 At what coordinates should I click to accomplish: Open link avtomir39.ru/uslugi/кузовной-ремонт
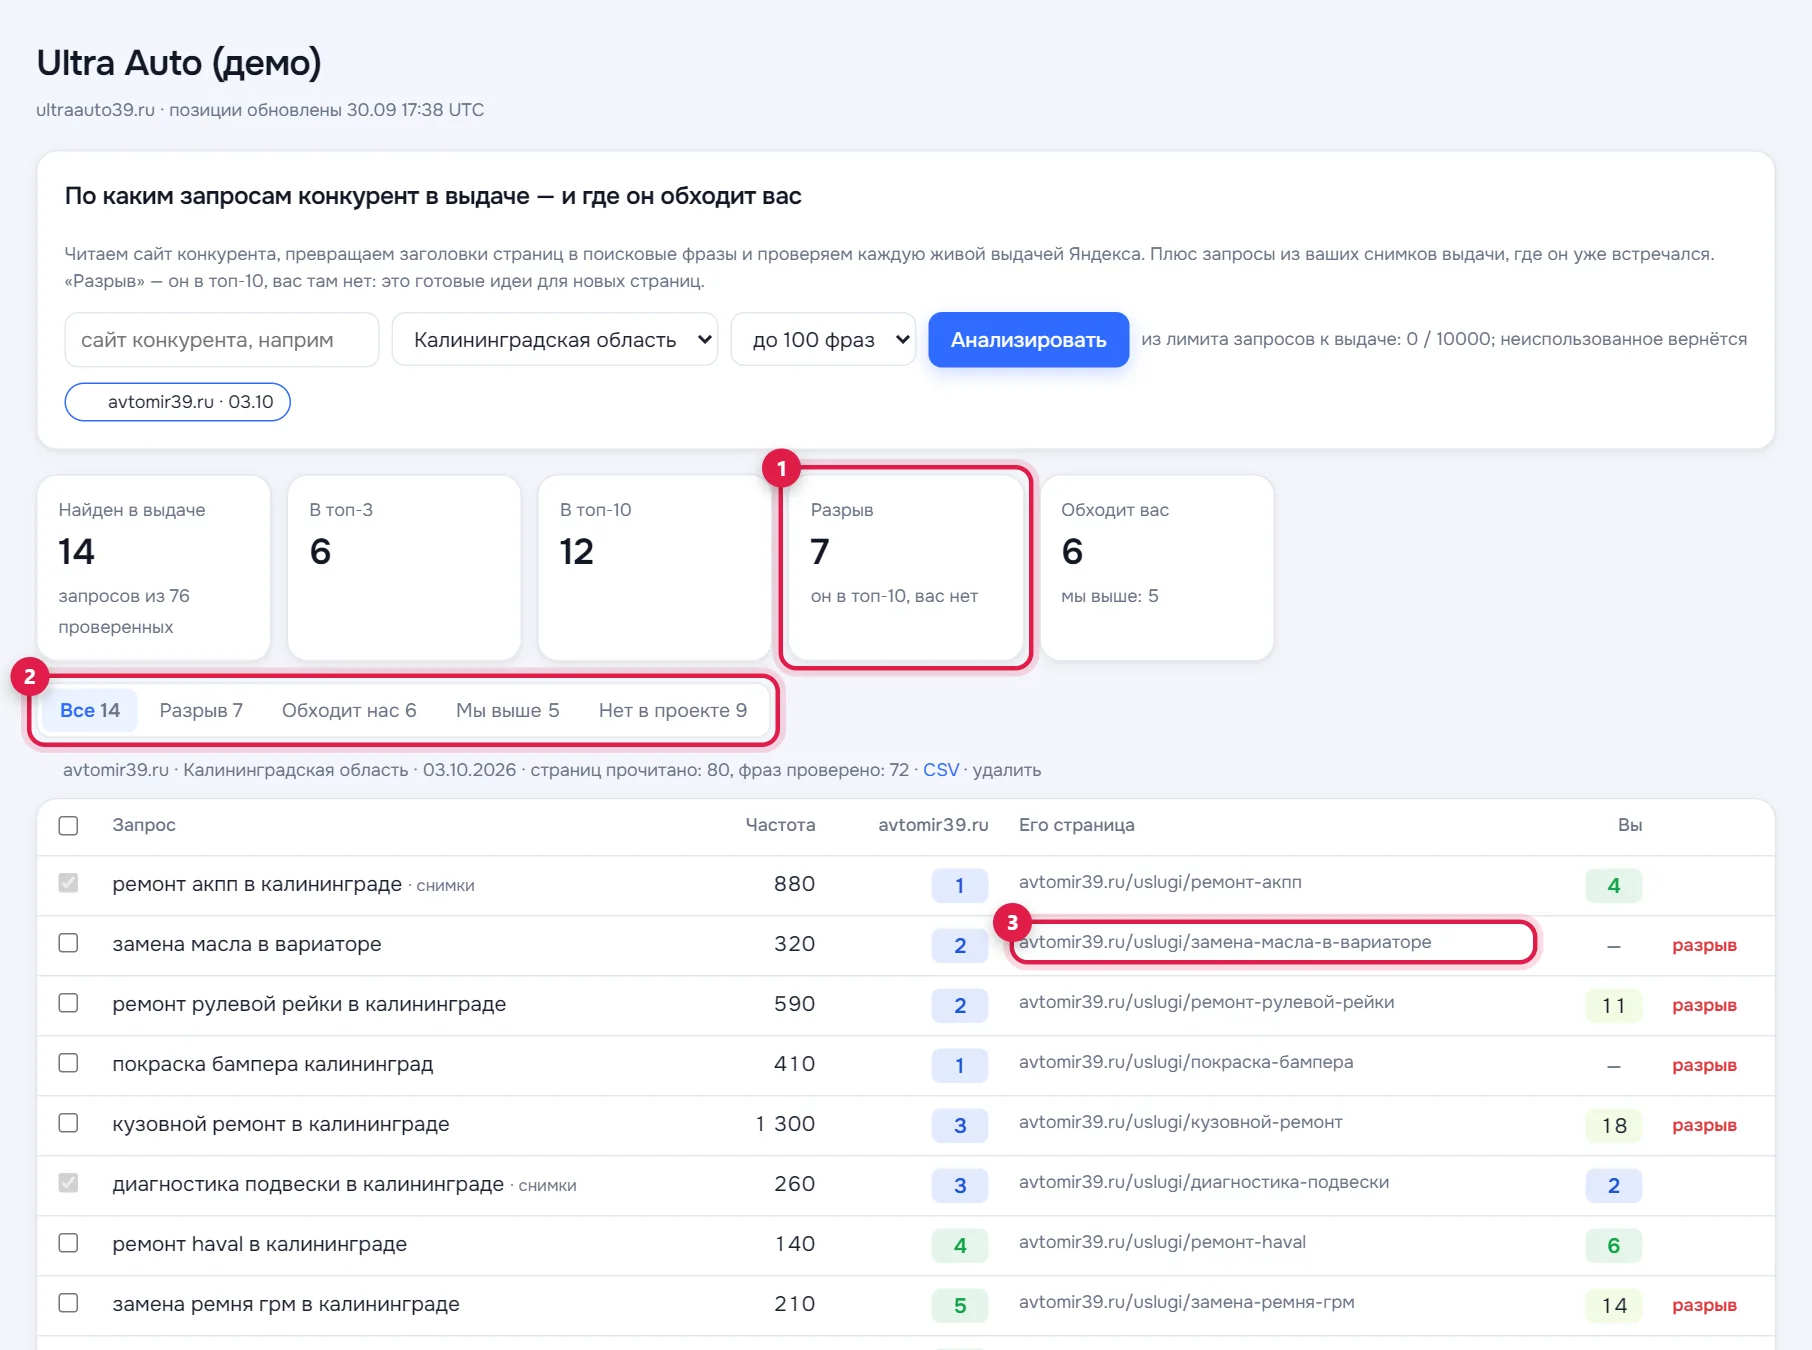tap(1180, 1122)
